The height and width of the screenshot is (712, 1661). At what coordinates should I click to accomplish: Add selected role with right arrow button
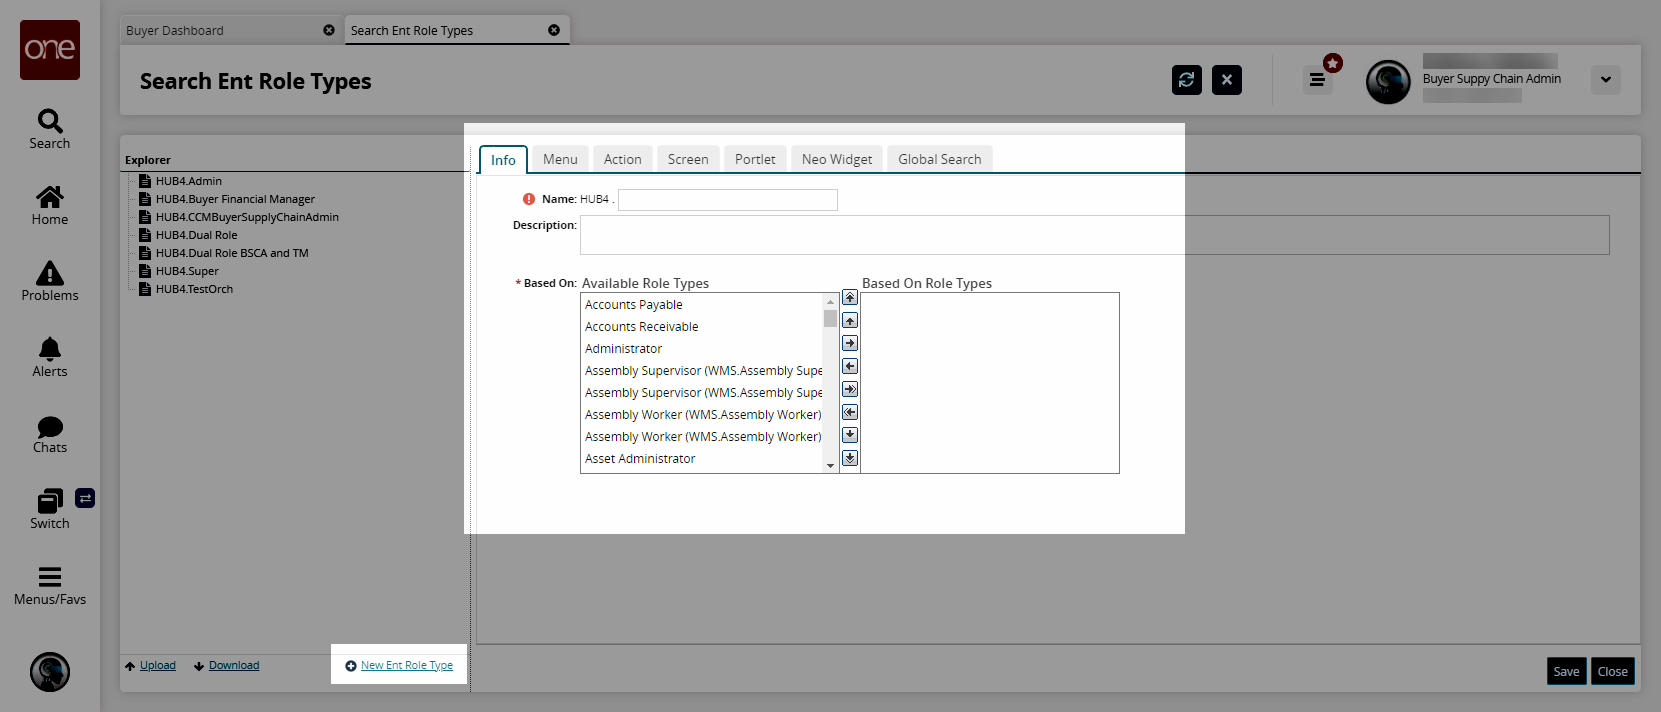850,343
